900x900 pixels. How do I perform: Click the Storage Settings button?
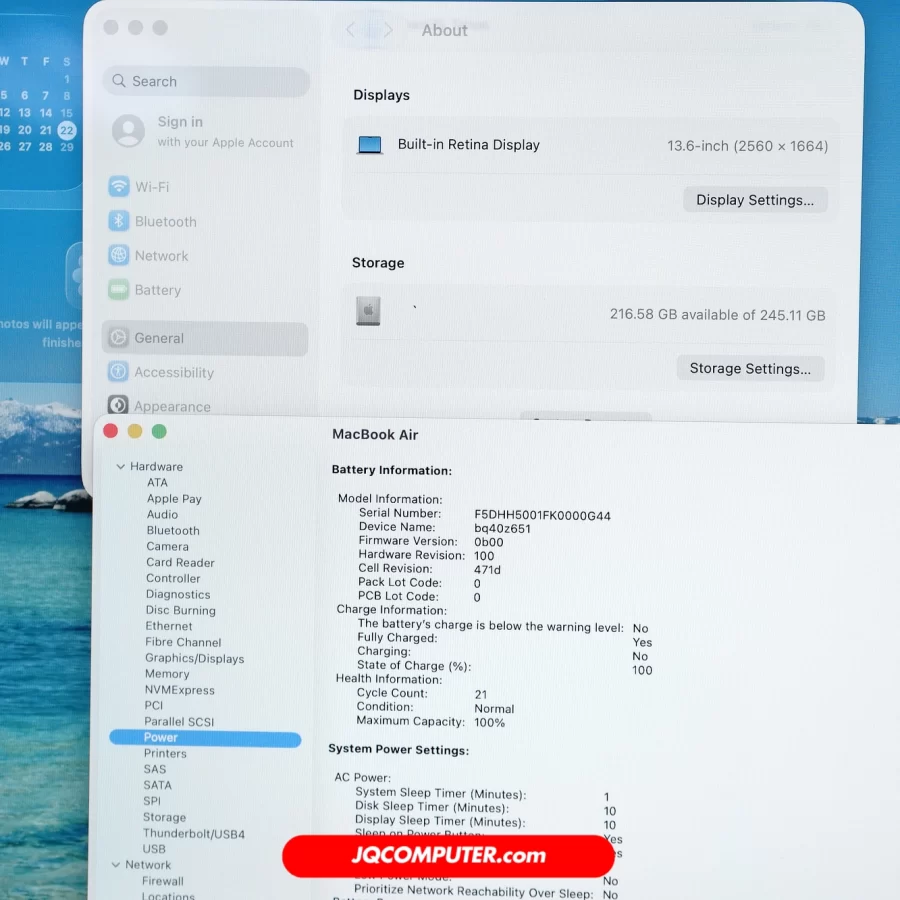point(750,368)
